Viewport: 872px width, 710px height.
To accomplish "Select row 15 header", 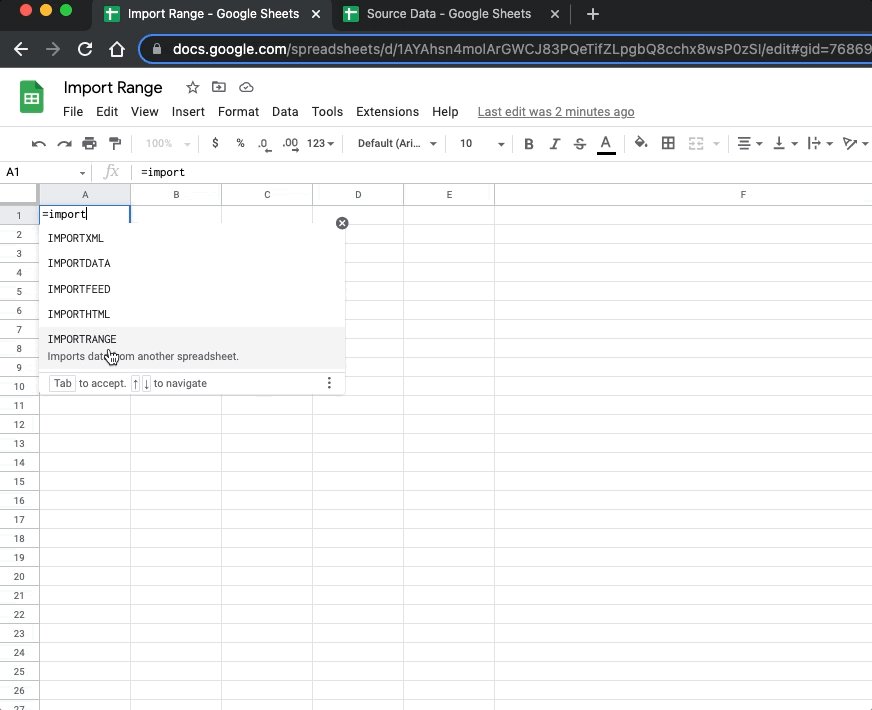I will click(19, 481).
